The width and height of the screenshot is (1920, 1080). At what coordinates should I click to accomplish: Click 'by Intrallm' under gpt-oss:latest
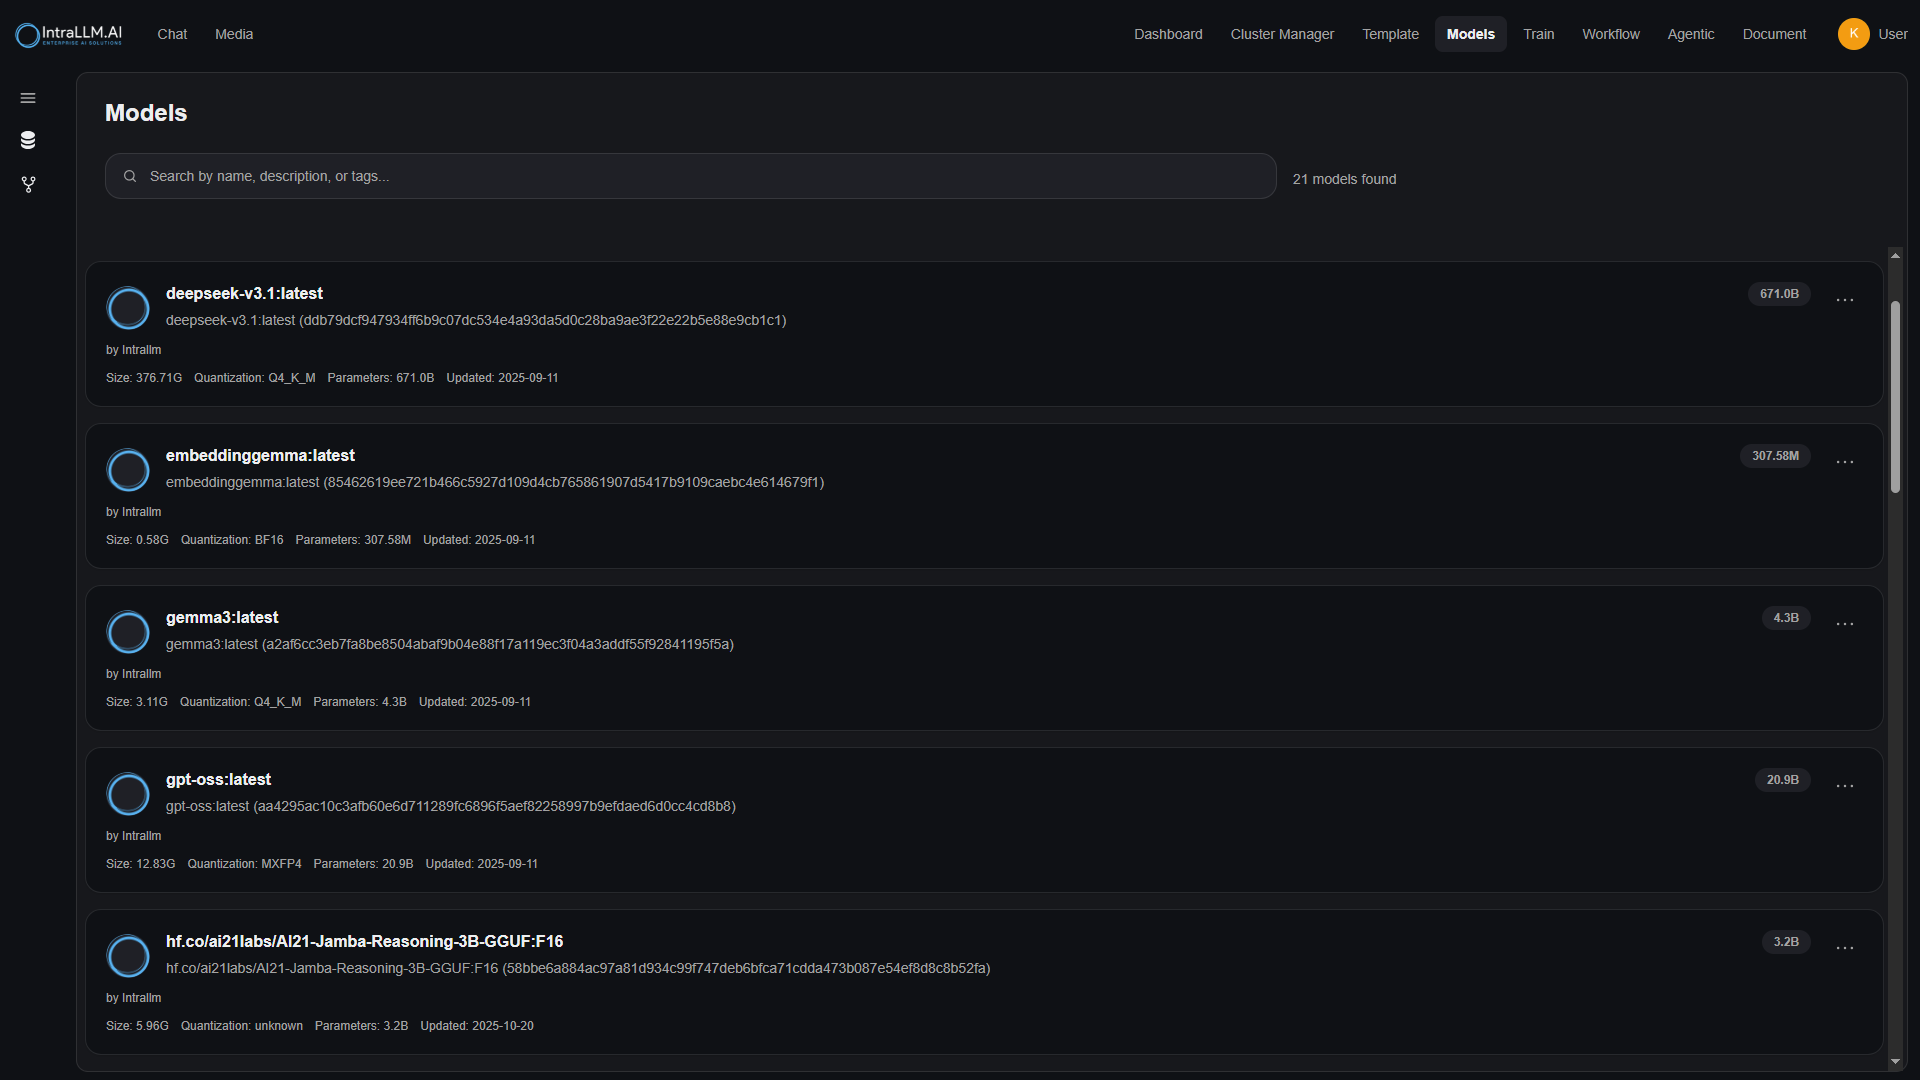click(x=133, y=836)
